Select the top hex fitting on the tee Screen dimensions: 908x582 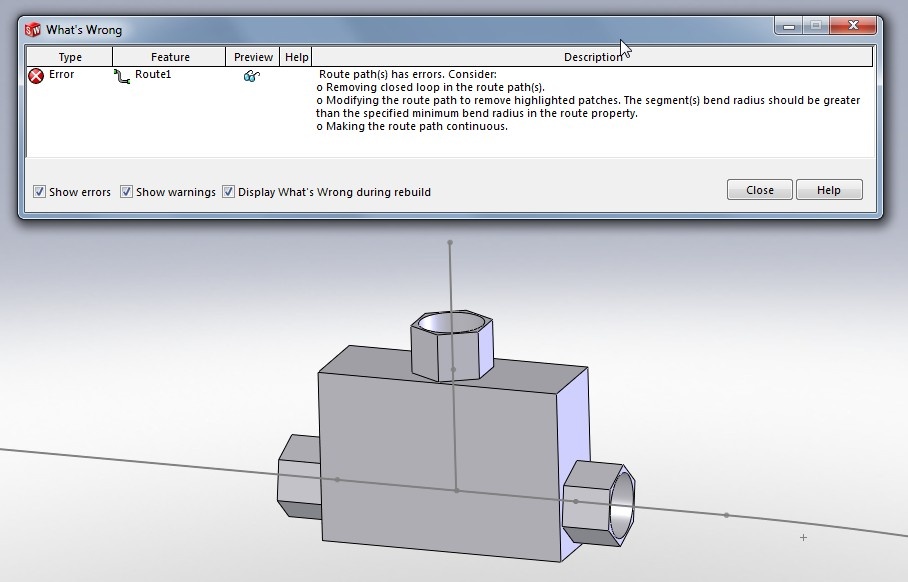point(452,346)
